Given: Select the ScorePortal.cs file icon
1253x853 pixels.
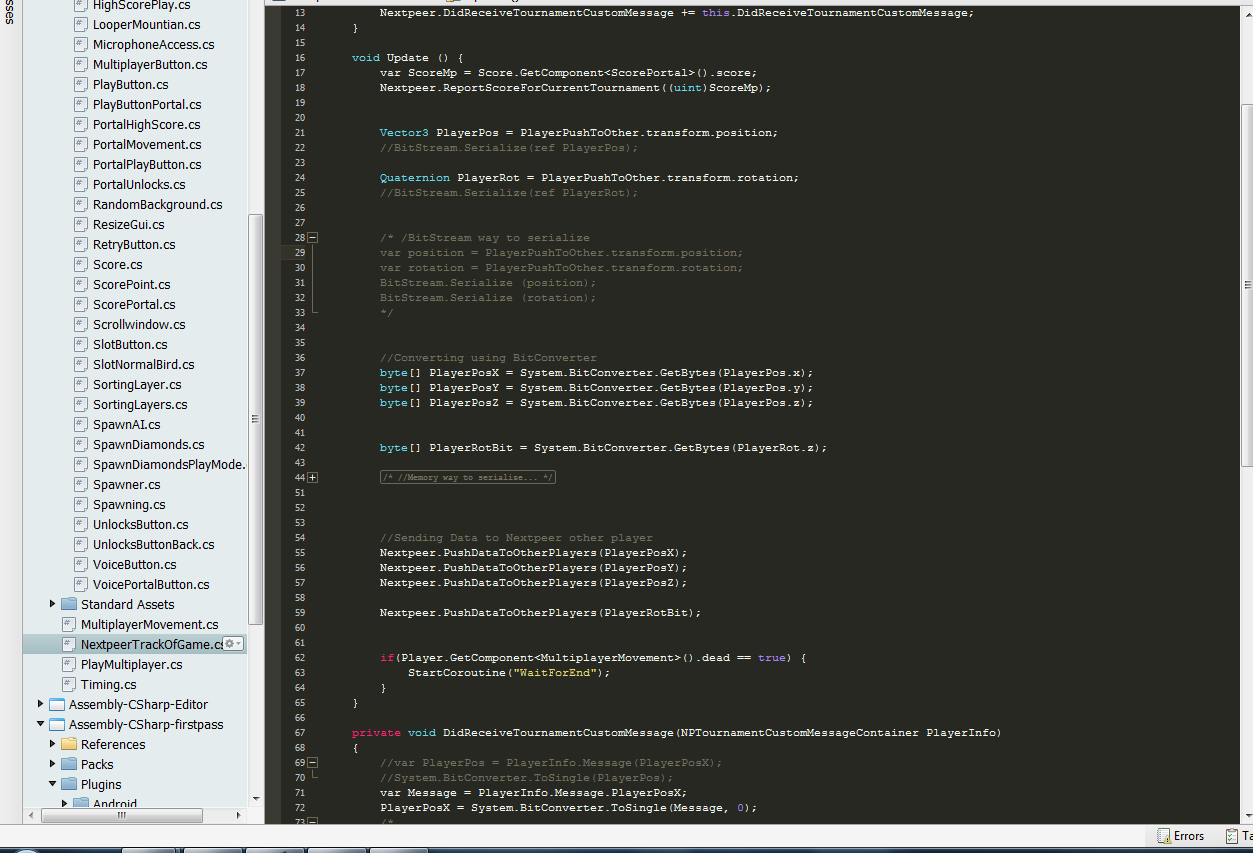Looking at the screenshot, I should 81,305.
